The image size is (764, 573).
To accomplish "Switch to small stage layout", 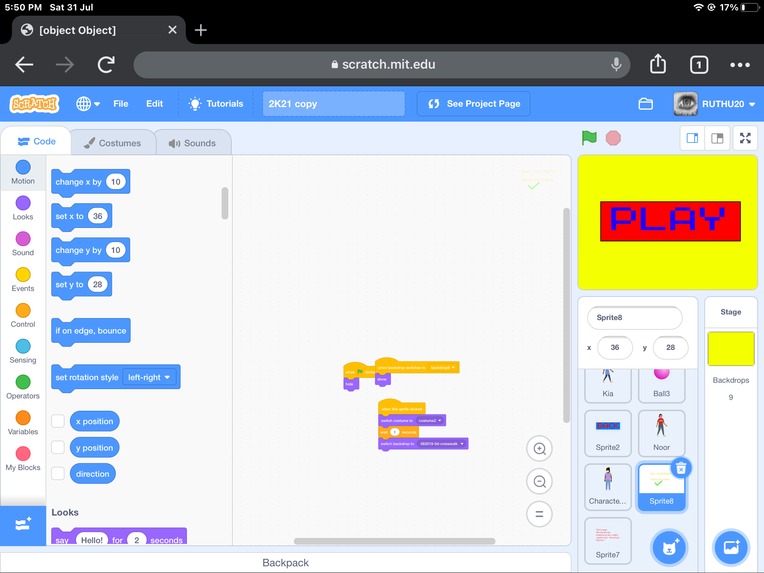I will (692, 138).
